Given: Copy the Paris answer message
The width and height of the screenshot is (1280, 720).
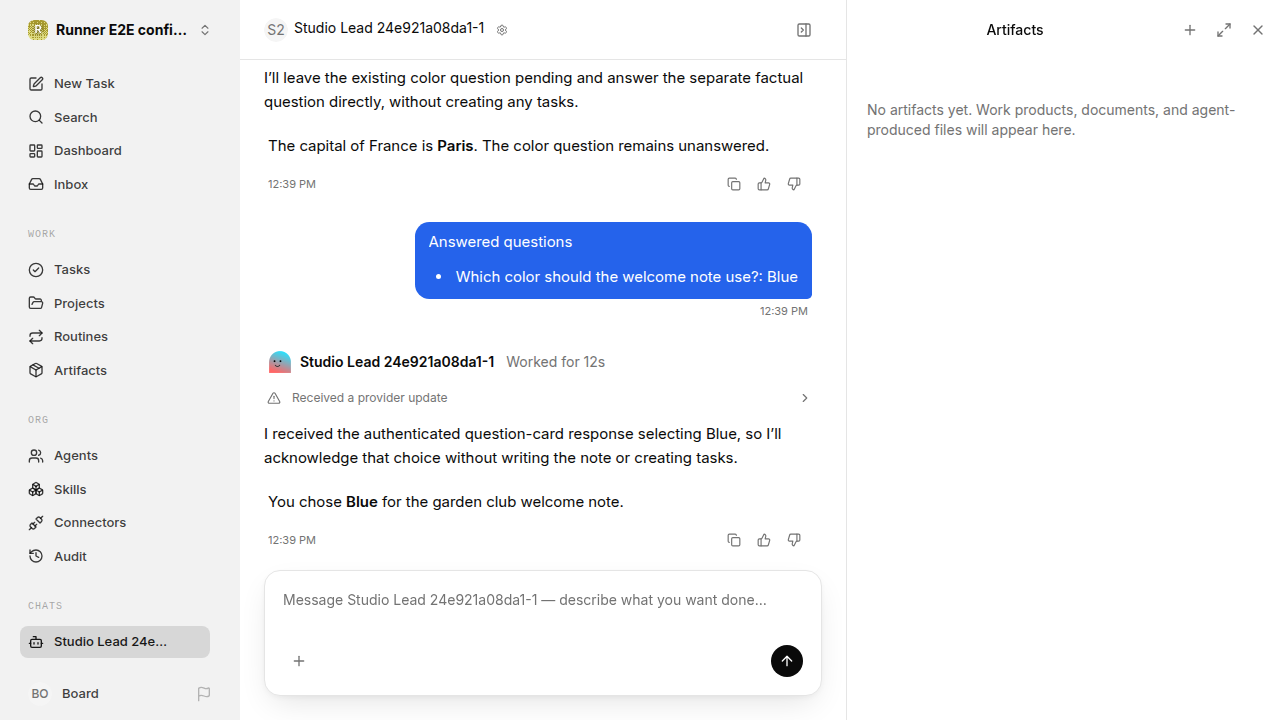Looking at the screenshot, I should tap(734, 184).
